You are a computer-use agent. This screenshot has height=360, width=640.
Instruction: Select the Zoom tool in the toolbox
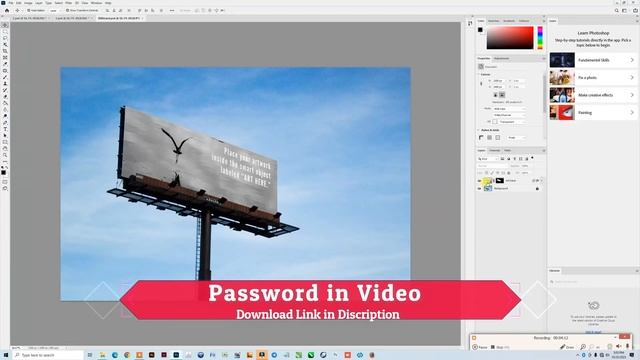coord(5,156)
